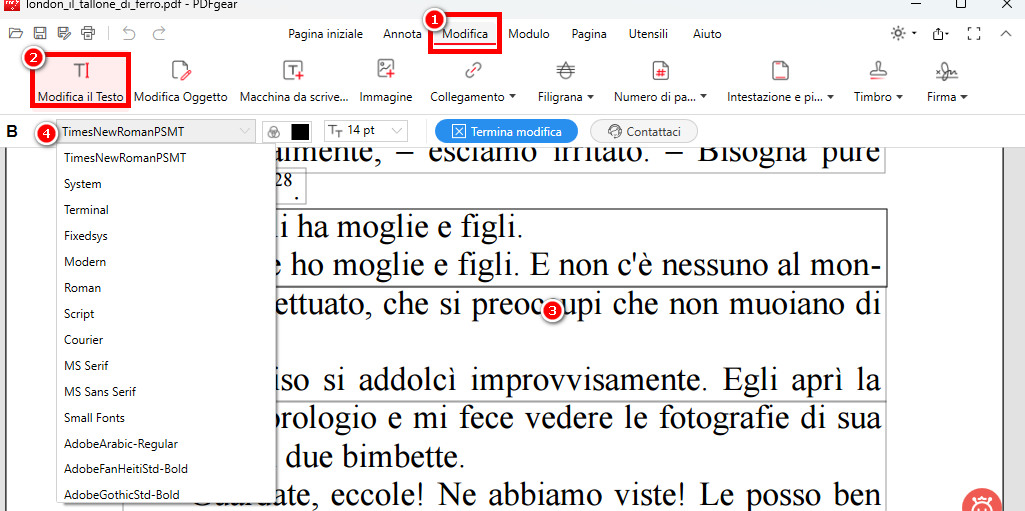Viewport: 1025px width, 511px height.
Task: Toggle Bold text formatting
Action: pos(12,131)
